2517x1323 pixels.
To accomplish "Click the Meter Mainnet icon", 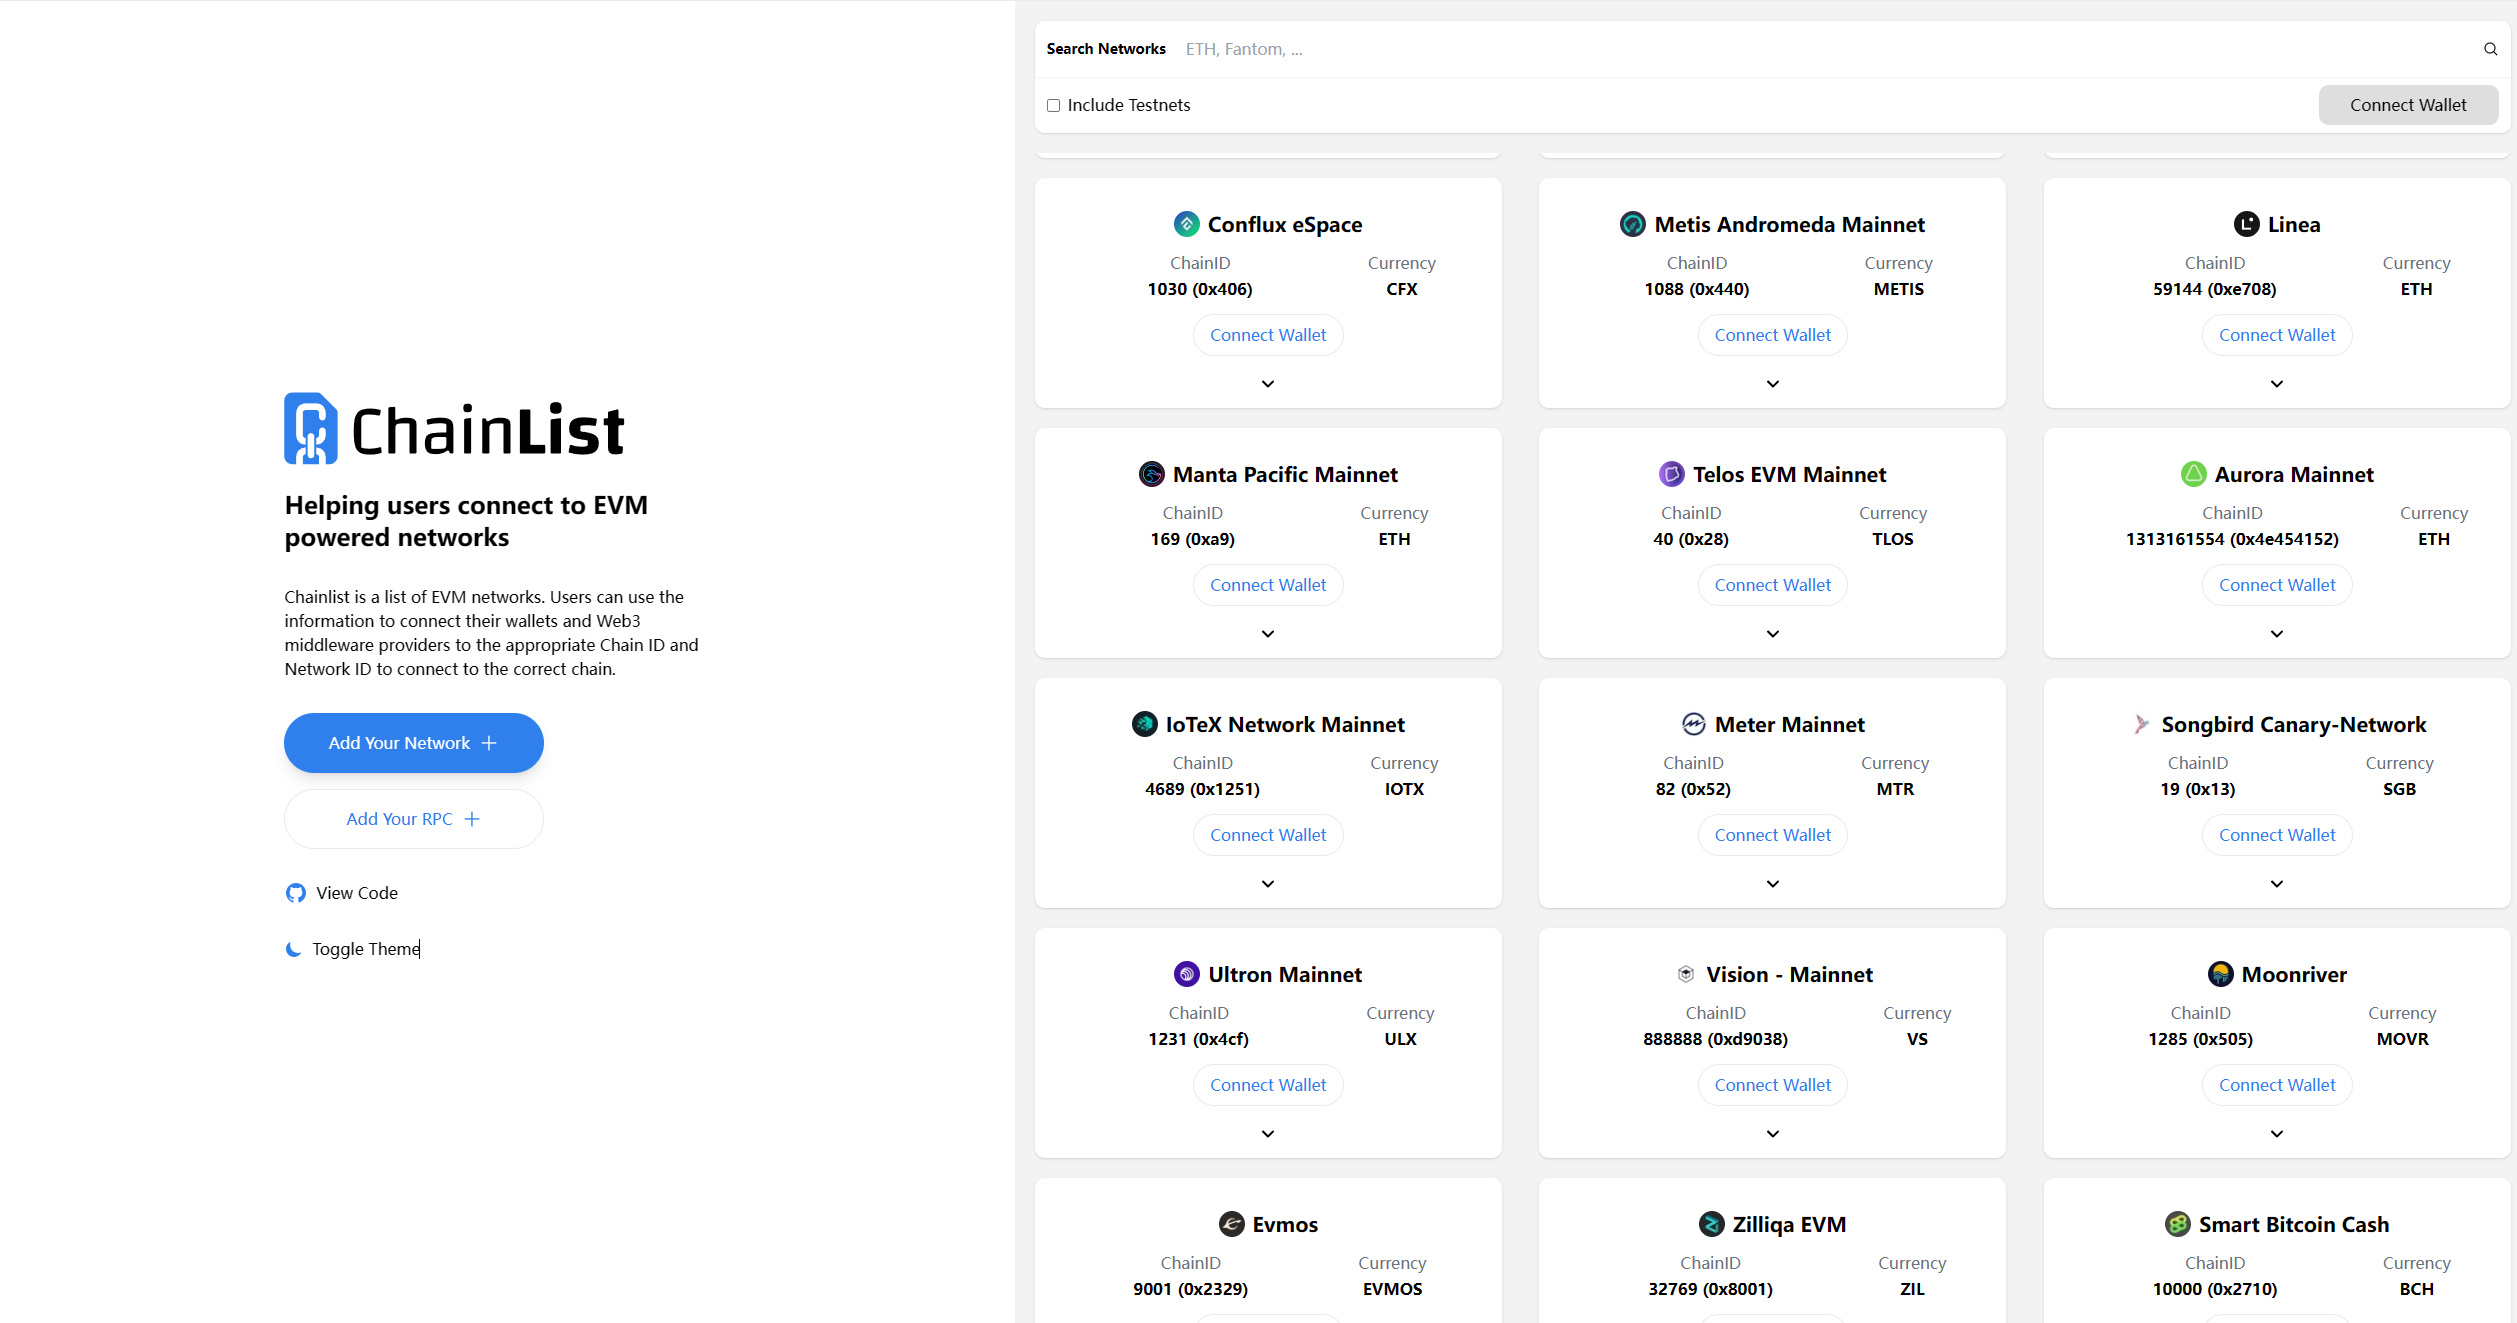I will click(x=1693, y=724).
